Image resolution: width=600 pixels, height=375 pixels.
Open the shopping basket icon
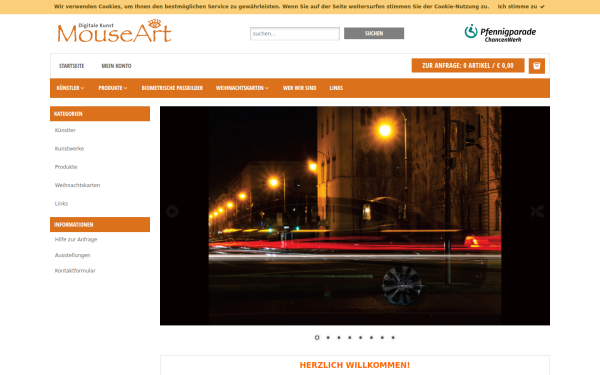536,66
